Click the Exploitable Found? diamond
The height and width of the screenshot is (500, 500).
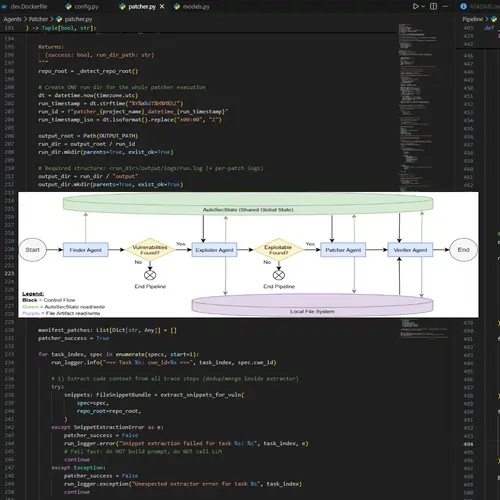278,250
